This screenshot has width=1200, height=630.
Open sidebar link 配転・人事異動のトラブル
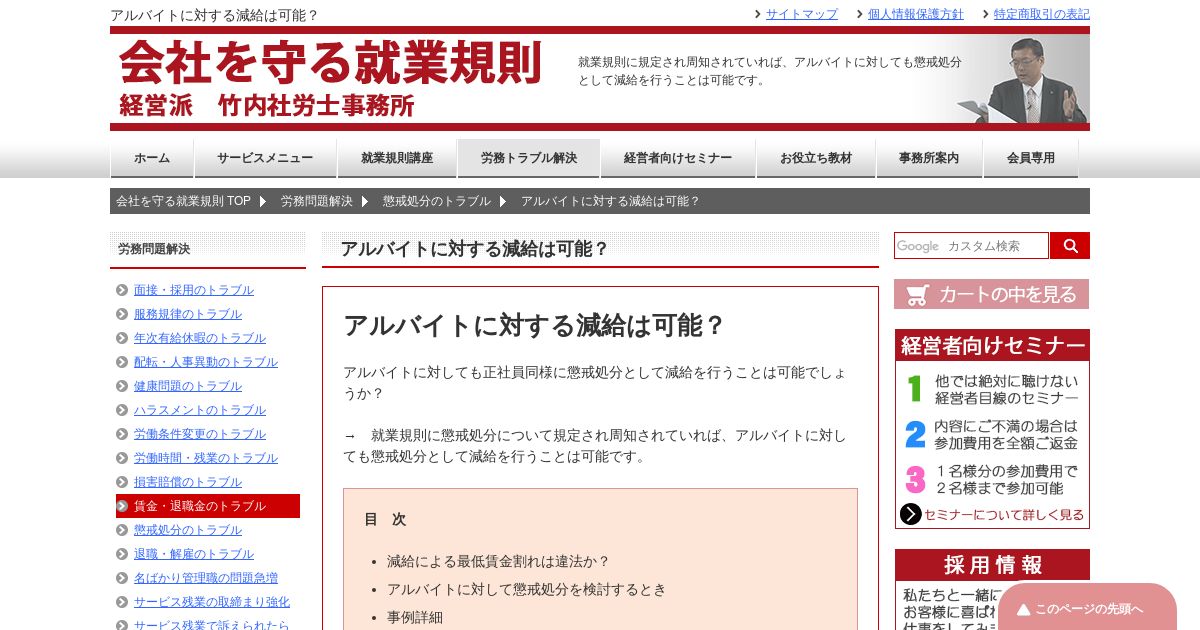point(206,362)
